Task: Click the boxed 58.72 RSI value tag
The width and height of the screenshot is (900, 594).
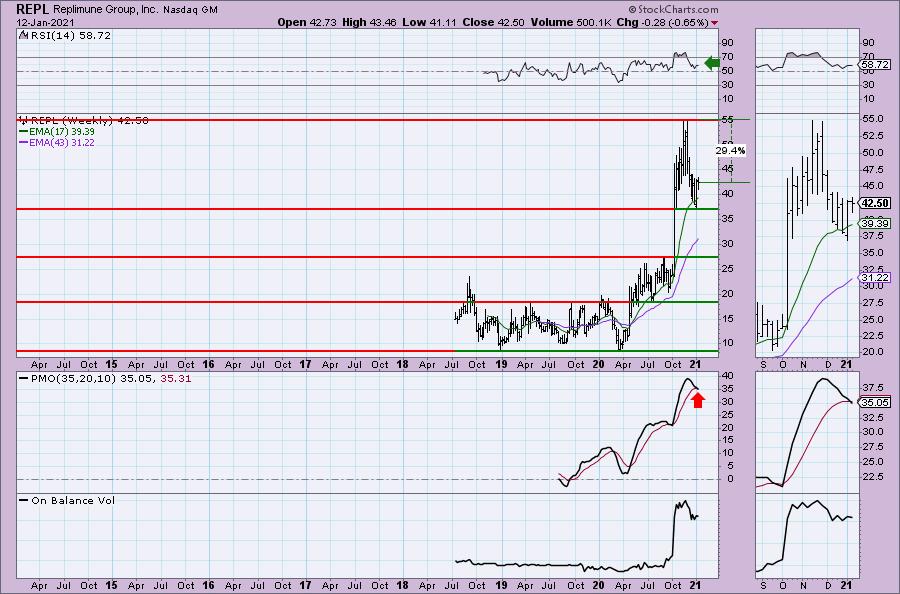Action: tap(875, 65)
